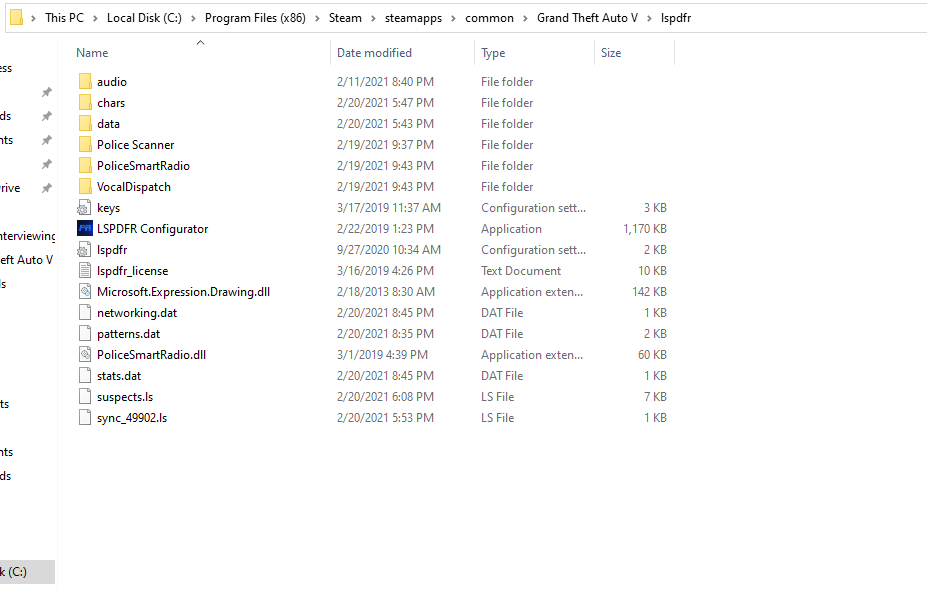Sort files by Type column header
Image resolution: width=927 pixels, height=591 pixels.
493,53
